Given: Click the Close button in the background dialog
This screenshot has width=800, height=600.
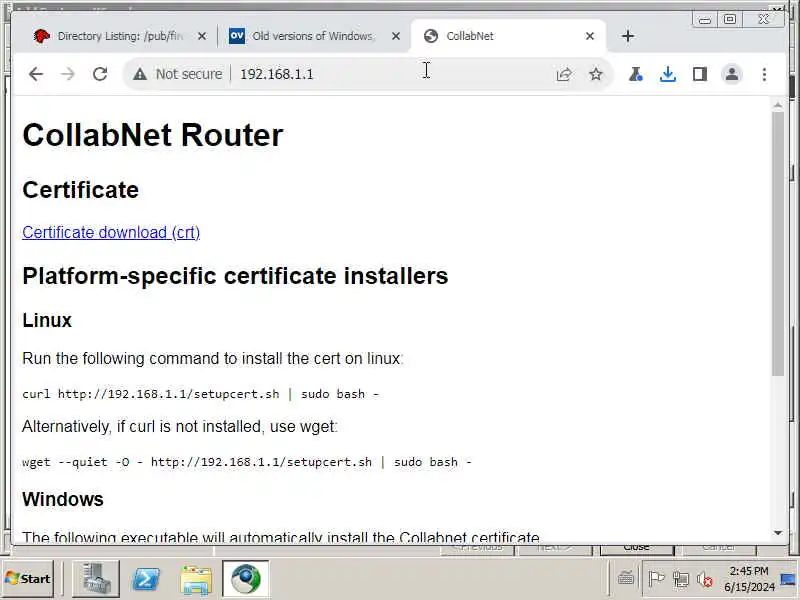Looking at the screenshot, I should click(x=637, y=549).
